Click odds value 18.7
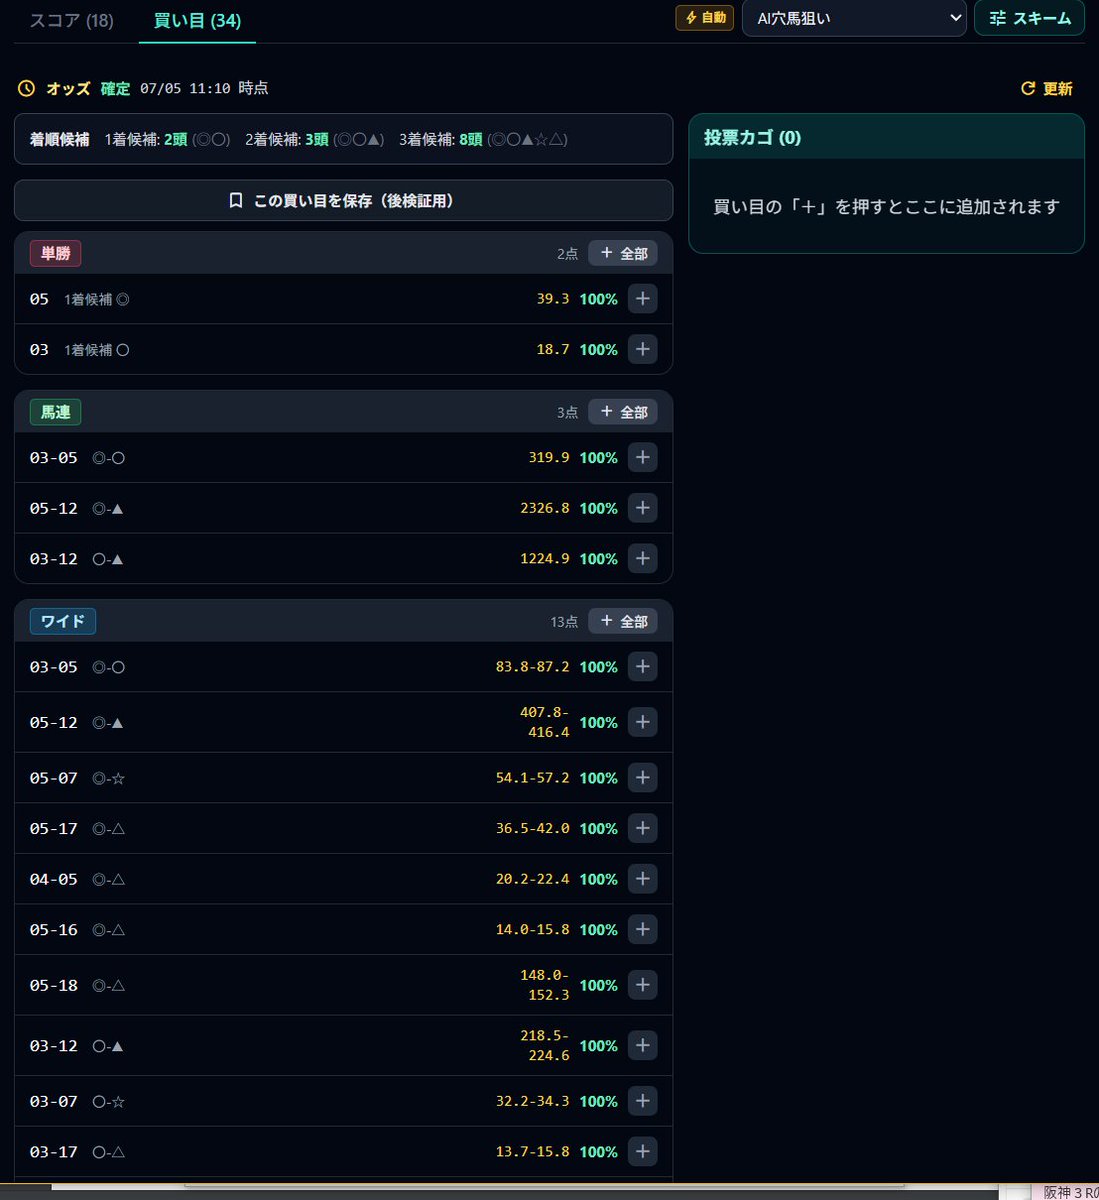 553,349
